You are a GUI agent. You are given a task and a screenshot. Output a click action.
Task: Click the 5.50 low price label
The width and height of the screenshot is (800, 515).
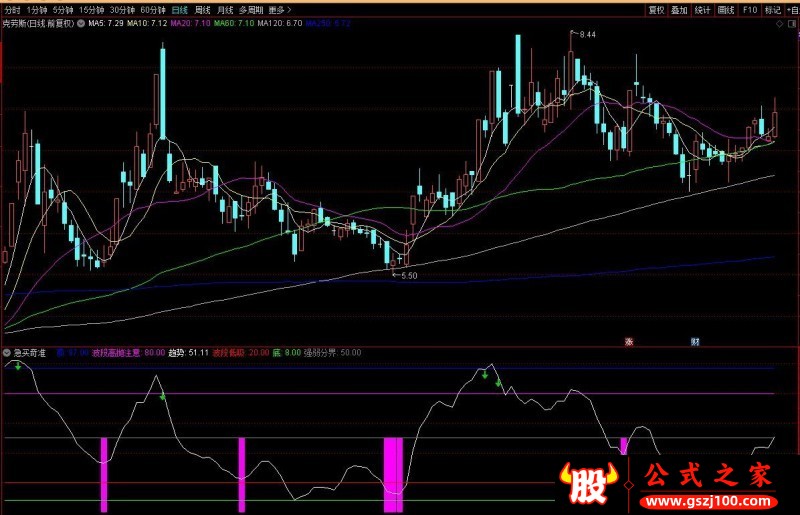click(408, 274)
